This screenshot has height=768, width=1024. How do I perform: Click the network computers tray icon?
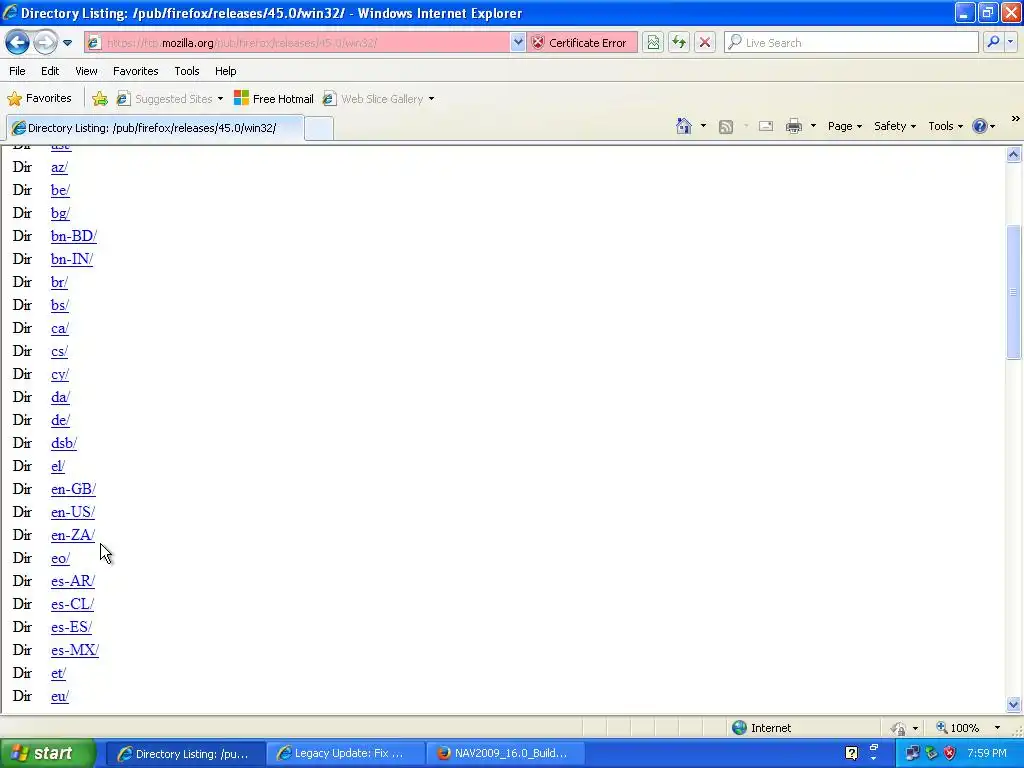[x=912, y=753]
